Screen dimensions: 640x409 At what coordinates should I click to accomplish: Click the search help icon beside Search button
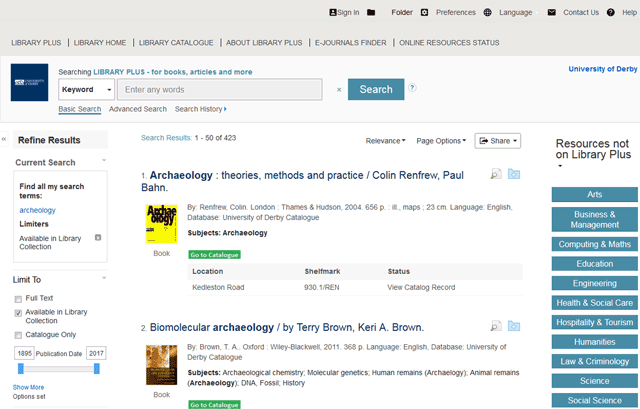[412, 88]
